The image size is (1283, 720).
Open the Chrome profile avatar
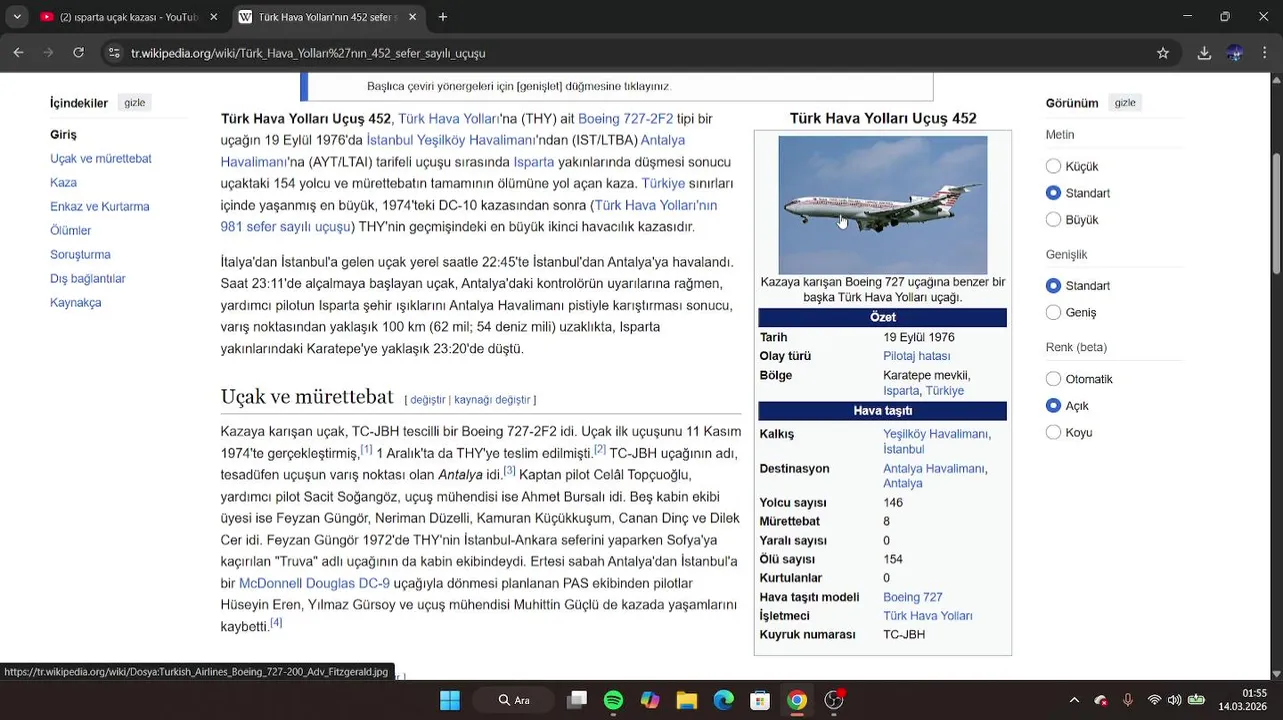coord(1235,53)
